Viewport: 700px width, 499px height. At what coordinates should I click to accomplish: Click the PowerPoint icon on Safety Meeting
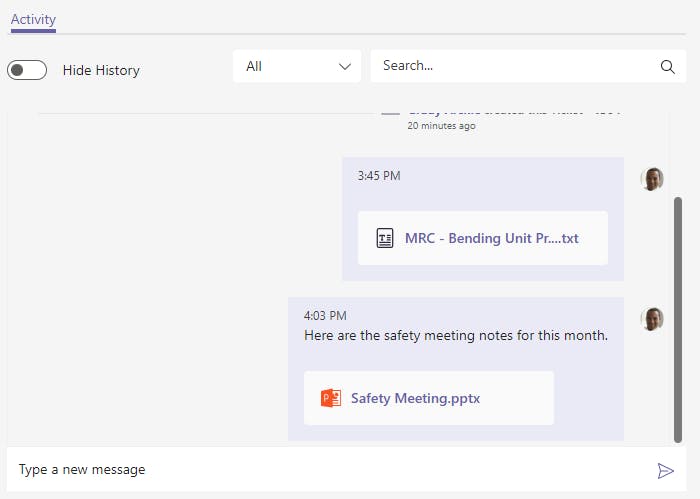pos(330,398)
